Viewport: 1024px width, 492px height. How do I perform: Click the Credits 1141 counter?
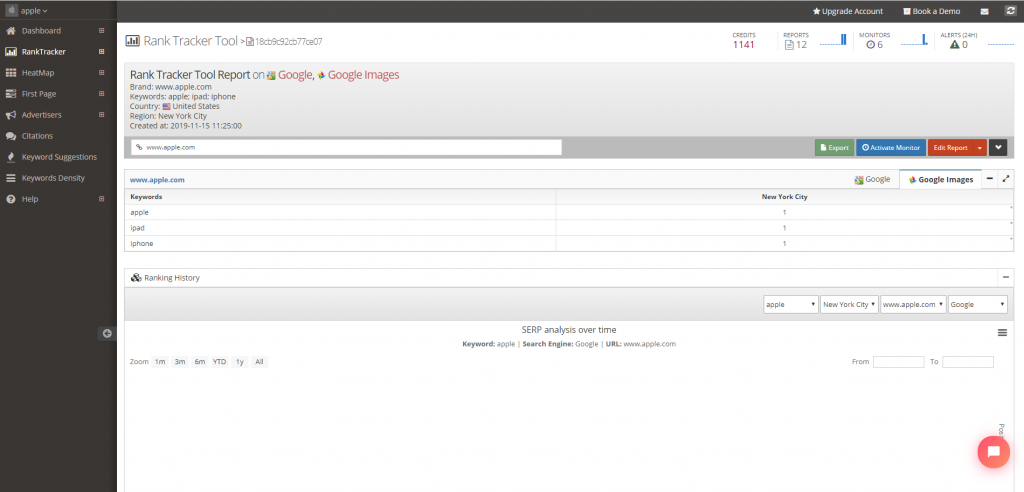[743, 41]
